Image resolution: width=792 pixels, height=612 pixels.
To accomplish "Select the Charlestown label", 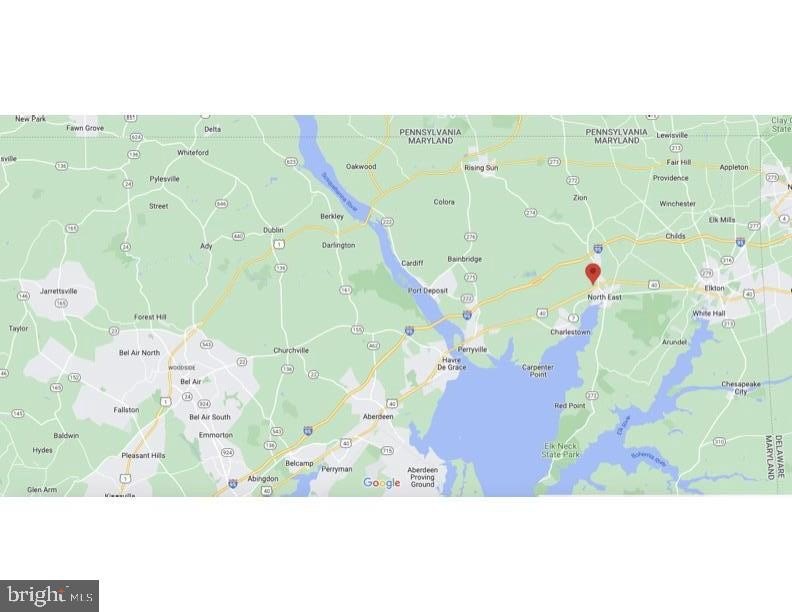I will click(570, 332).
